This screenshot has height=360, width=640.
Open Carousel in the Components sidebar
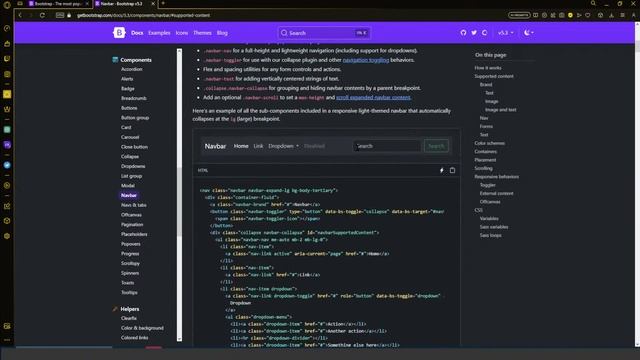coord(130,137)
